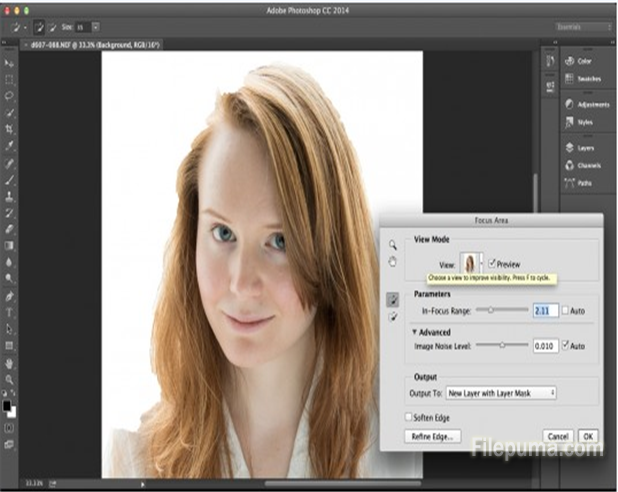618x492 pixels.
Task: Open the Essentials workspace dropdown
Action: [584, 27]
